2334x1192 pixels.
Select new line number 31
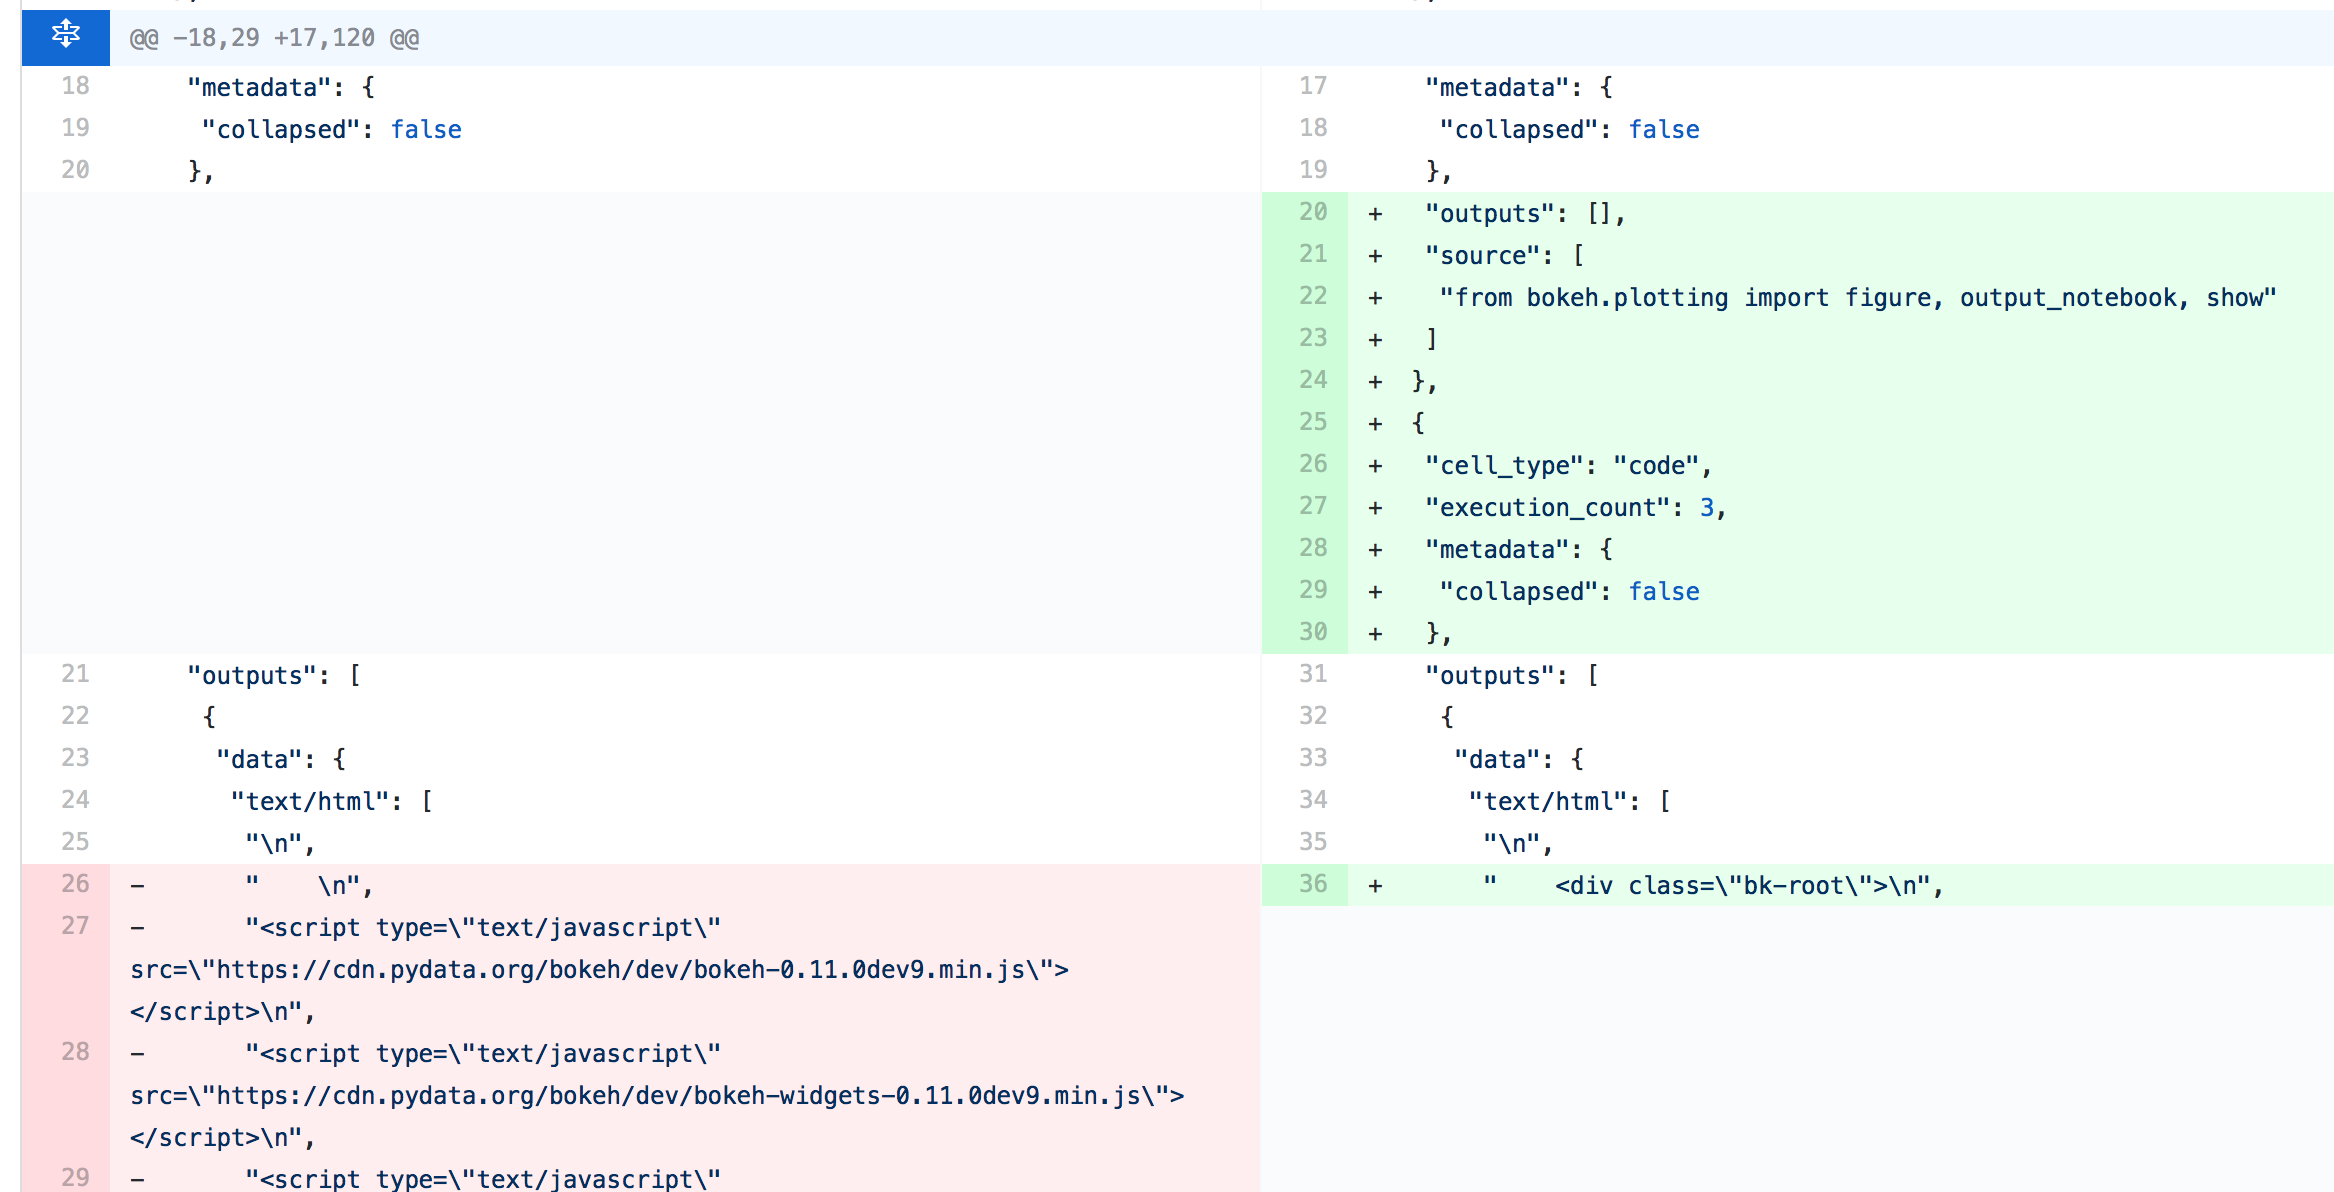pyautogui.click(x=1313, y=674)
